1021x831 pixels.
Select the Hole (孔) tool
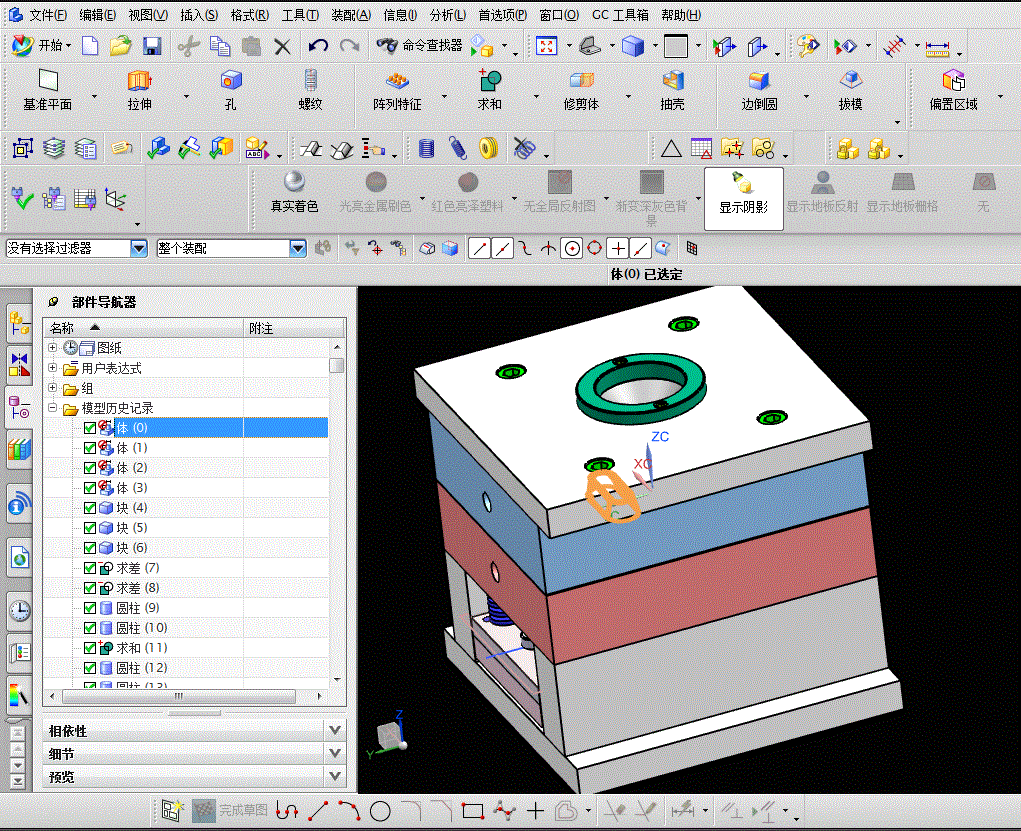pyautogui.click(x=231, y=91)
